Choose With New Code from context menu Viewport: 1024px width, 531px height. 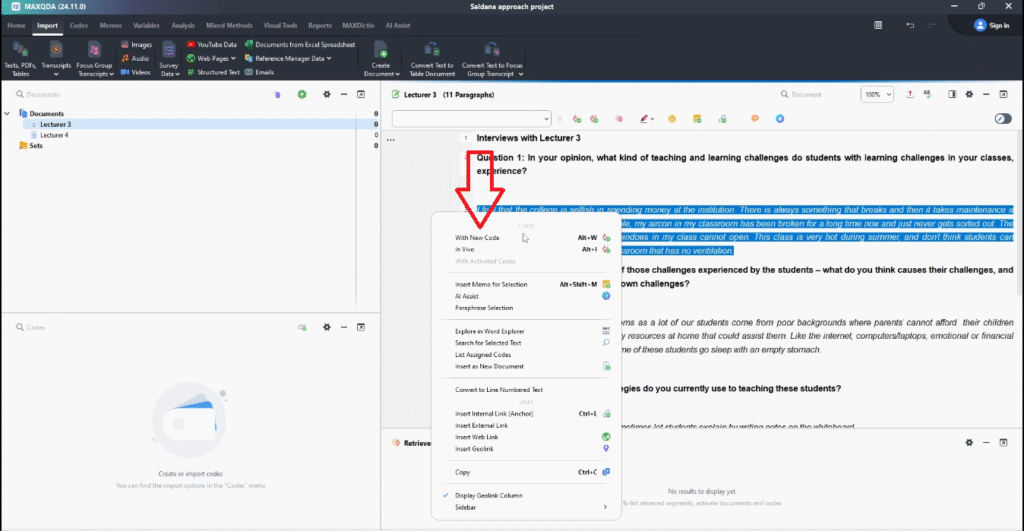(x=477, y=238)
